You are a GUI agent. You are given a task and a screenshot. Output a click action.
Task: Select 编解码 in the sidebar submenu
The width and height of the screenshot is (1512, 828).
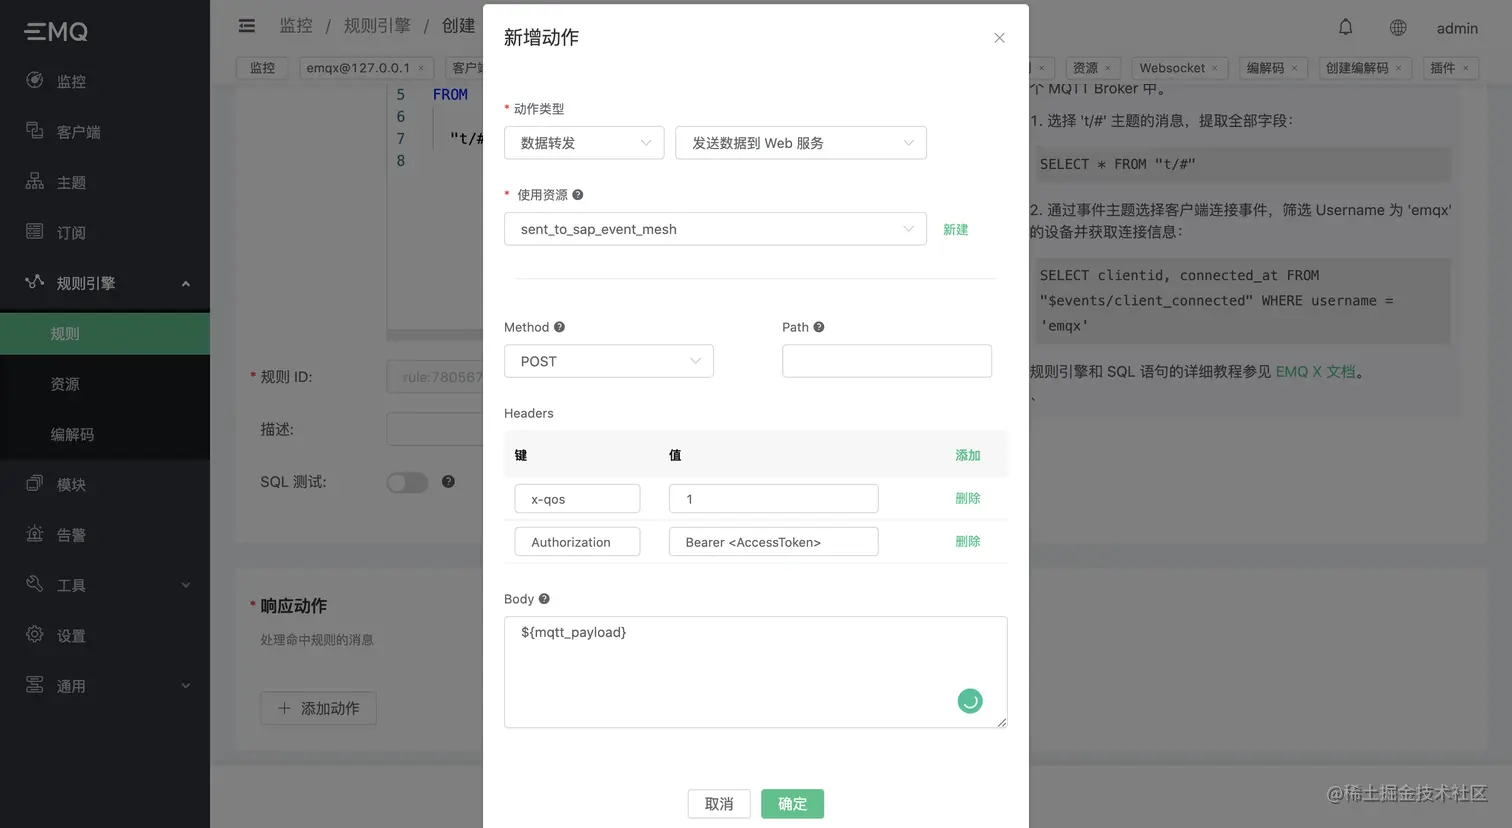[x=105, y=434]
